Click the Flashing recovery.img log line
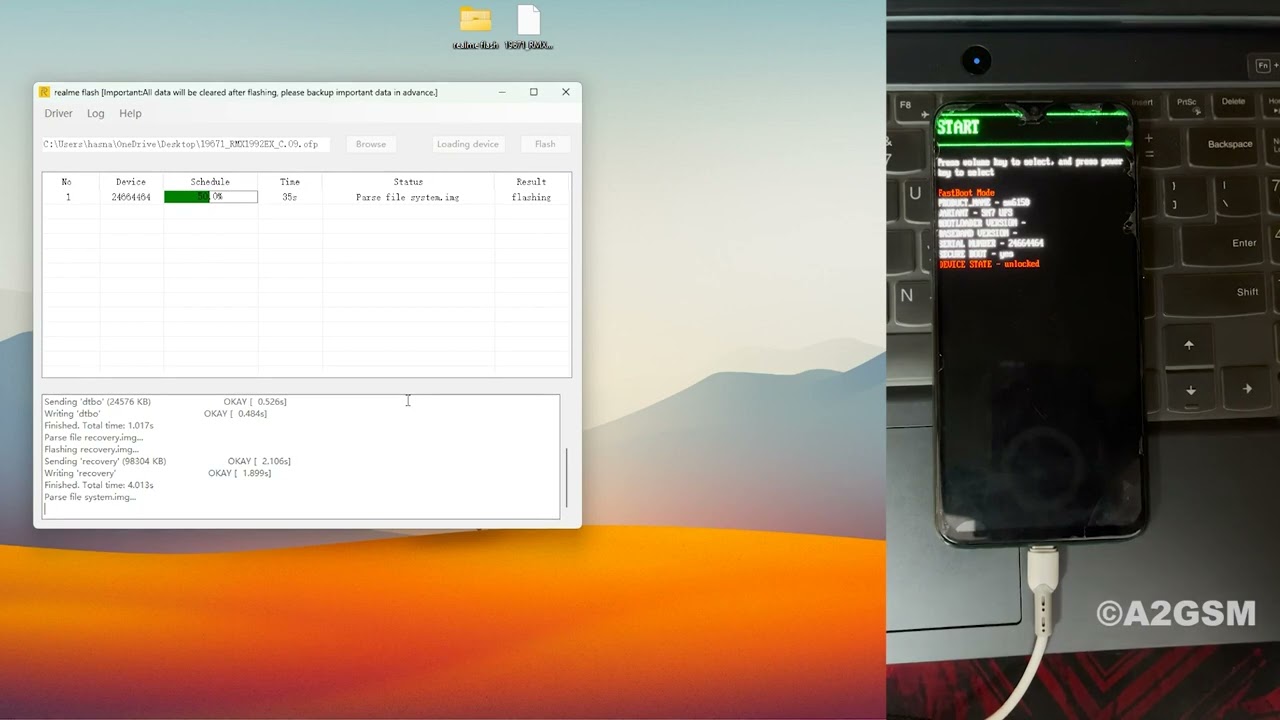This screenshot has height=720, width=1280. pyautogui.click(x=91, y=450)
